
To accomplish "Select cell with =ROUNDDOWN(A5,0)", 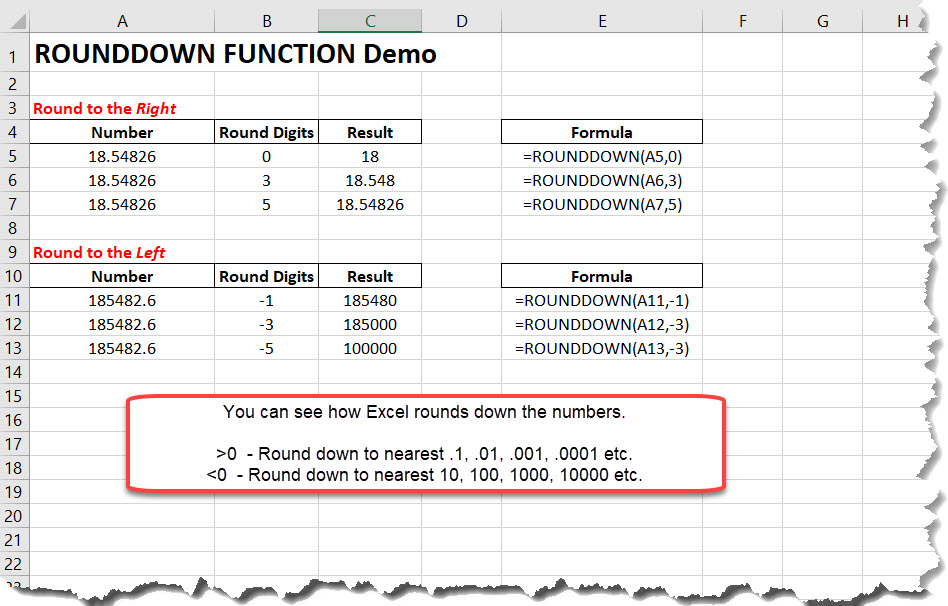I will pos(602,156).
